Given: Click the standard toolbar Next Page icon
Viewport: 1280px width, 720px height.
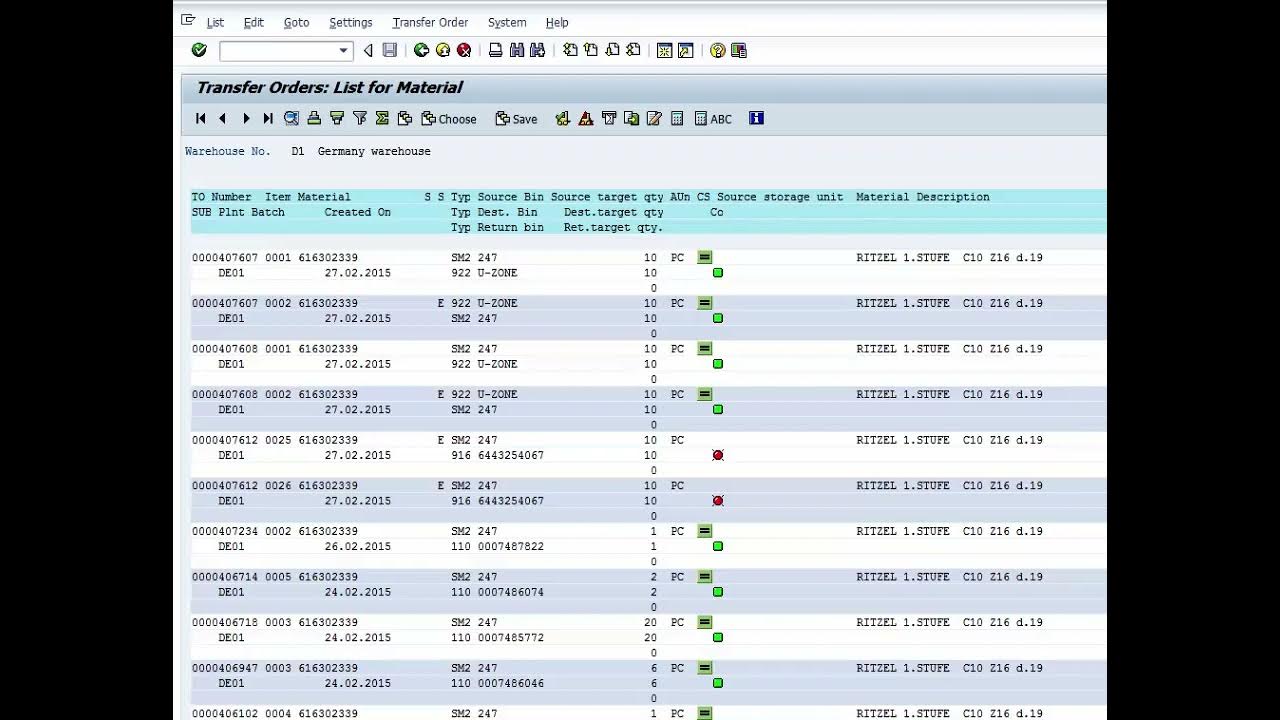Looking at the screenshot, I should pyautogui.click(x=612, y=50).
